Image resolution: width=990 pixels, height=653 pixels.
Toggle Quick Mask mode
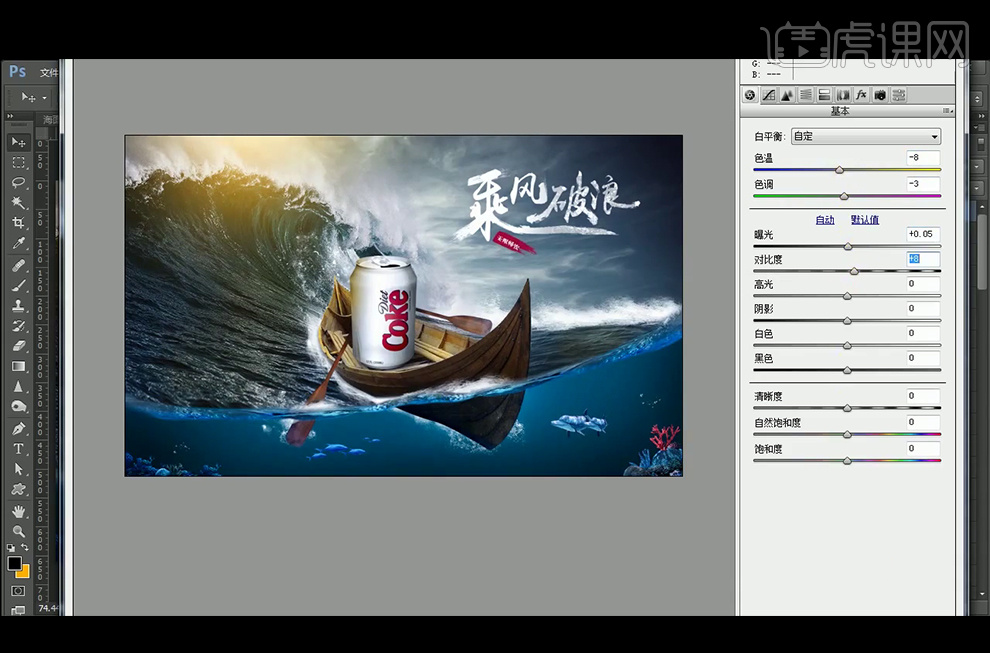point(18,591)
